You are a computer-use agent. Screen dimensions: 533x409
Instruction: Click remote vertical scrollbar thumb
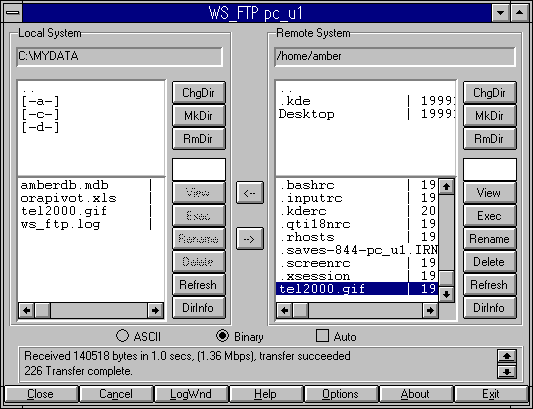(446, 278)
